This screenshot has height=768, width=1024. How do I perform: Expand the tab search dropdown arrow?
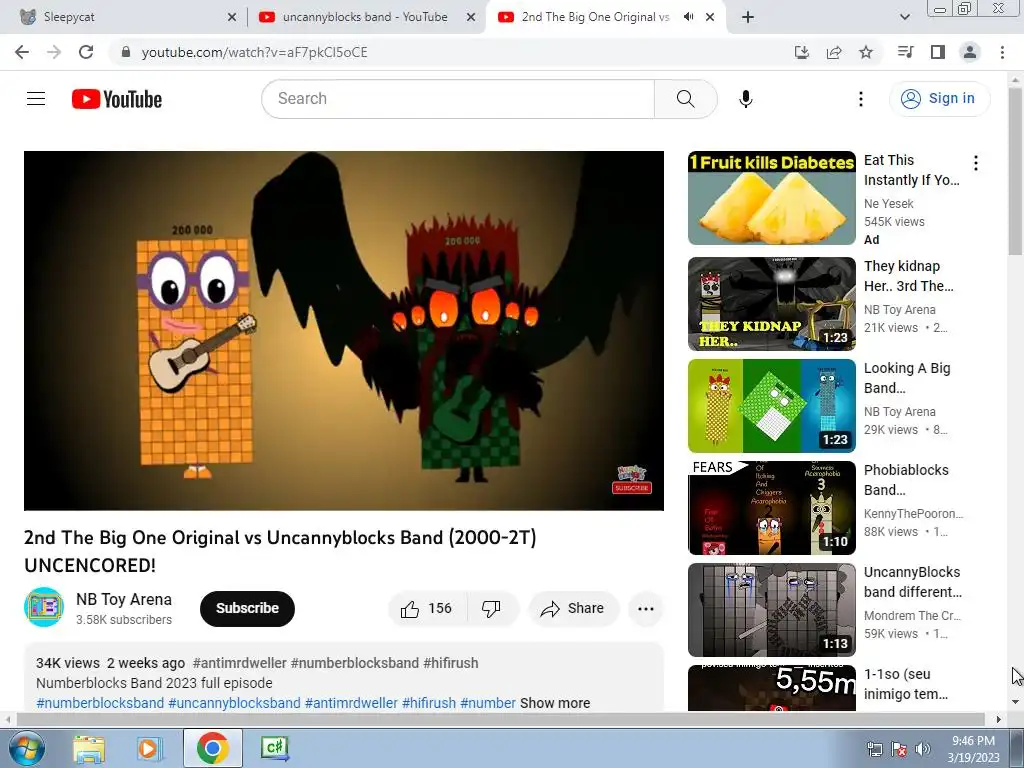tap(904, 17)
